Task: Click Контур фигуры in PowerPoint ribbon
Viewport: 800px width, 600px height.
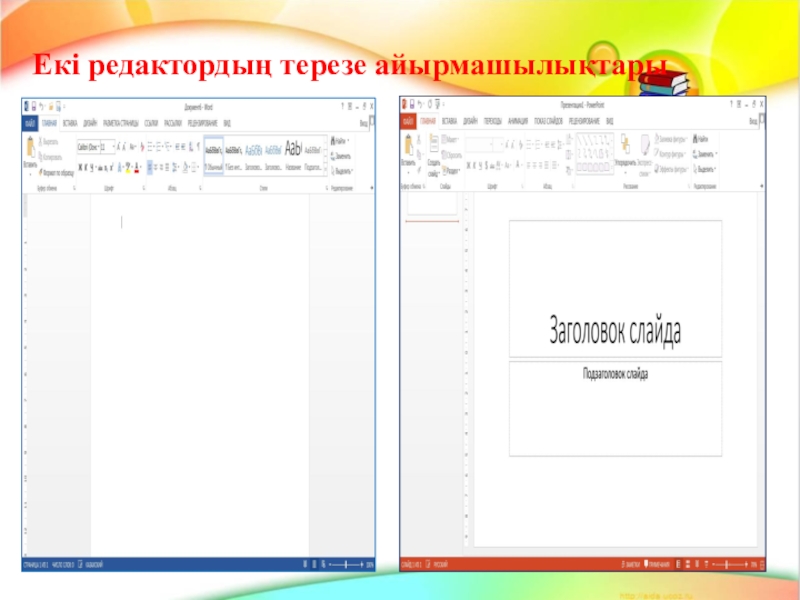Action: tap(670, 154)
